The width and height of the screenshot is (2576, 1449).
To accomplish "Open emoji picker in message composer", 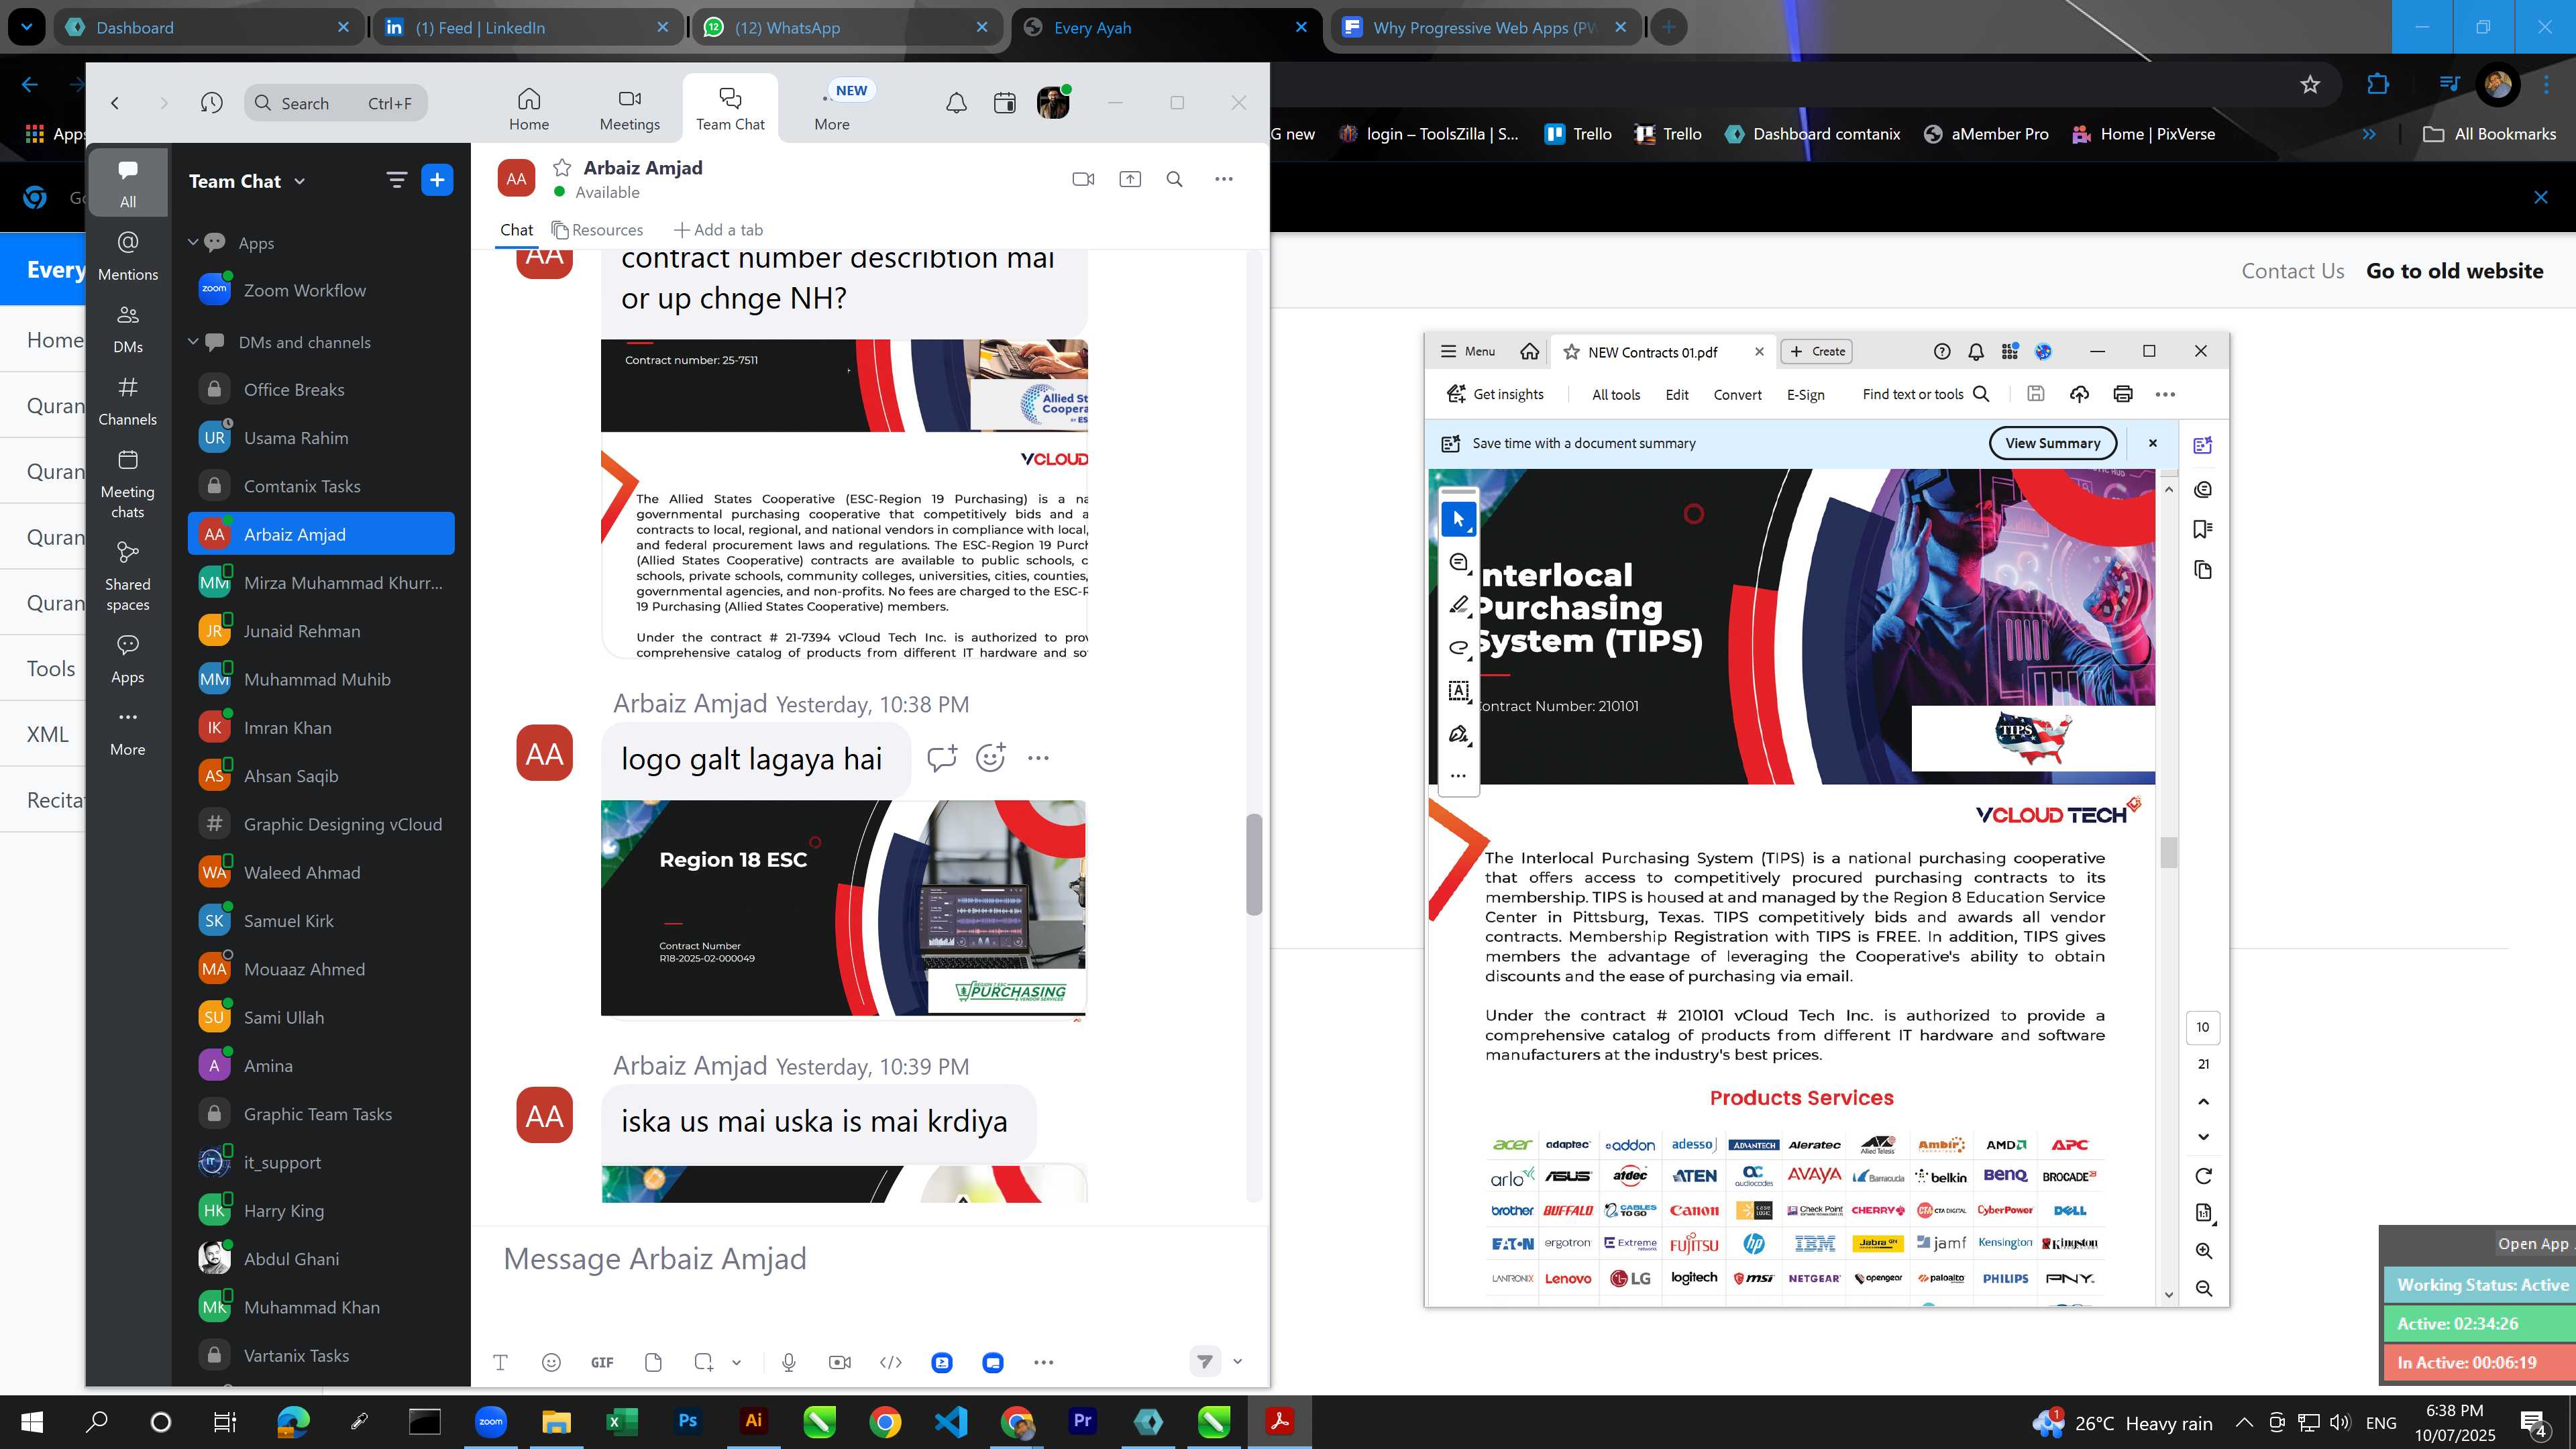I will (x=551, y=1362).
